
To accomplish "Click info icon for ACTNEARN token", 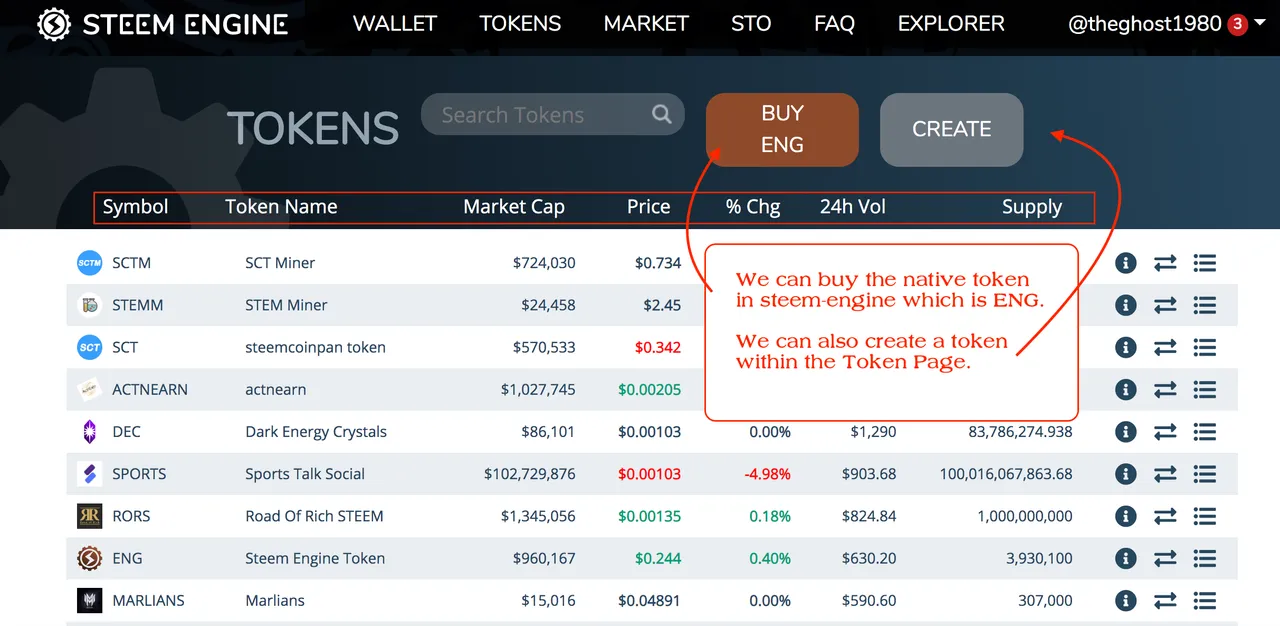I will point(1126,390).
